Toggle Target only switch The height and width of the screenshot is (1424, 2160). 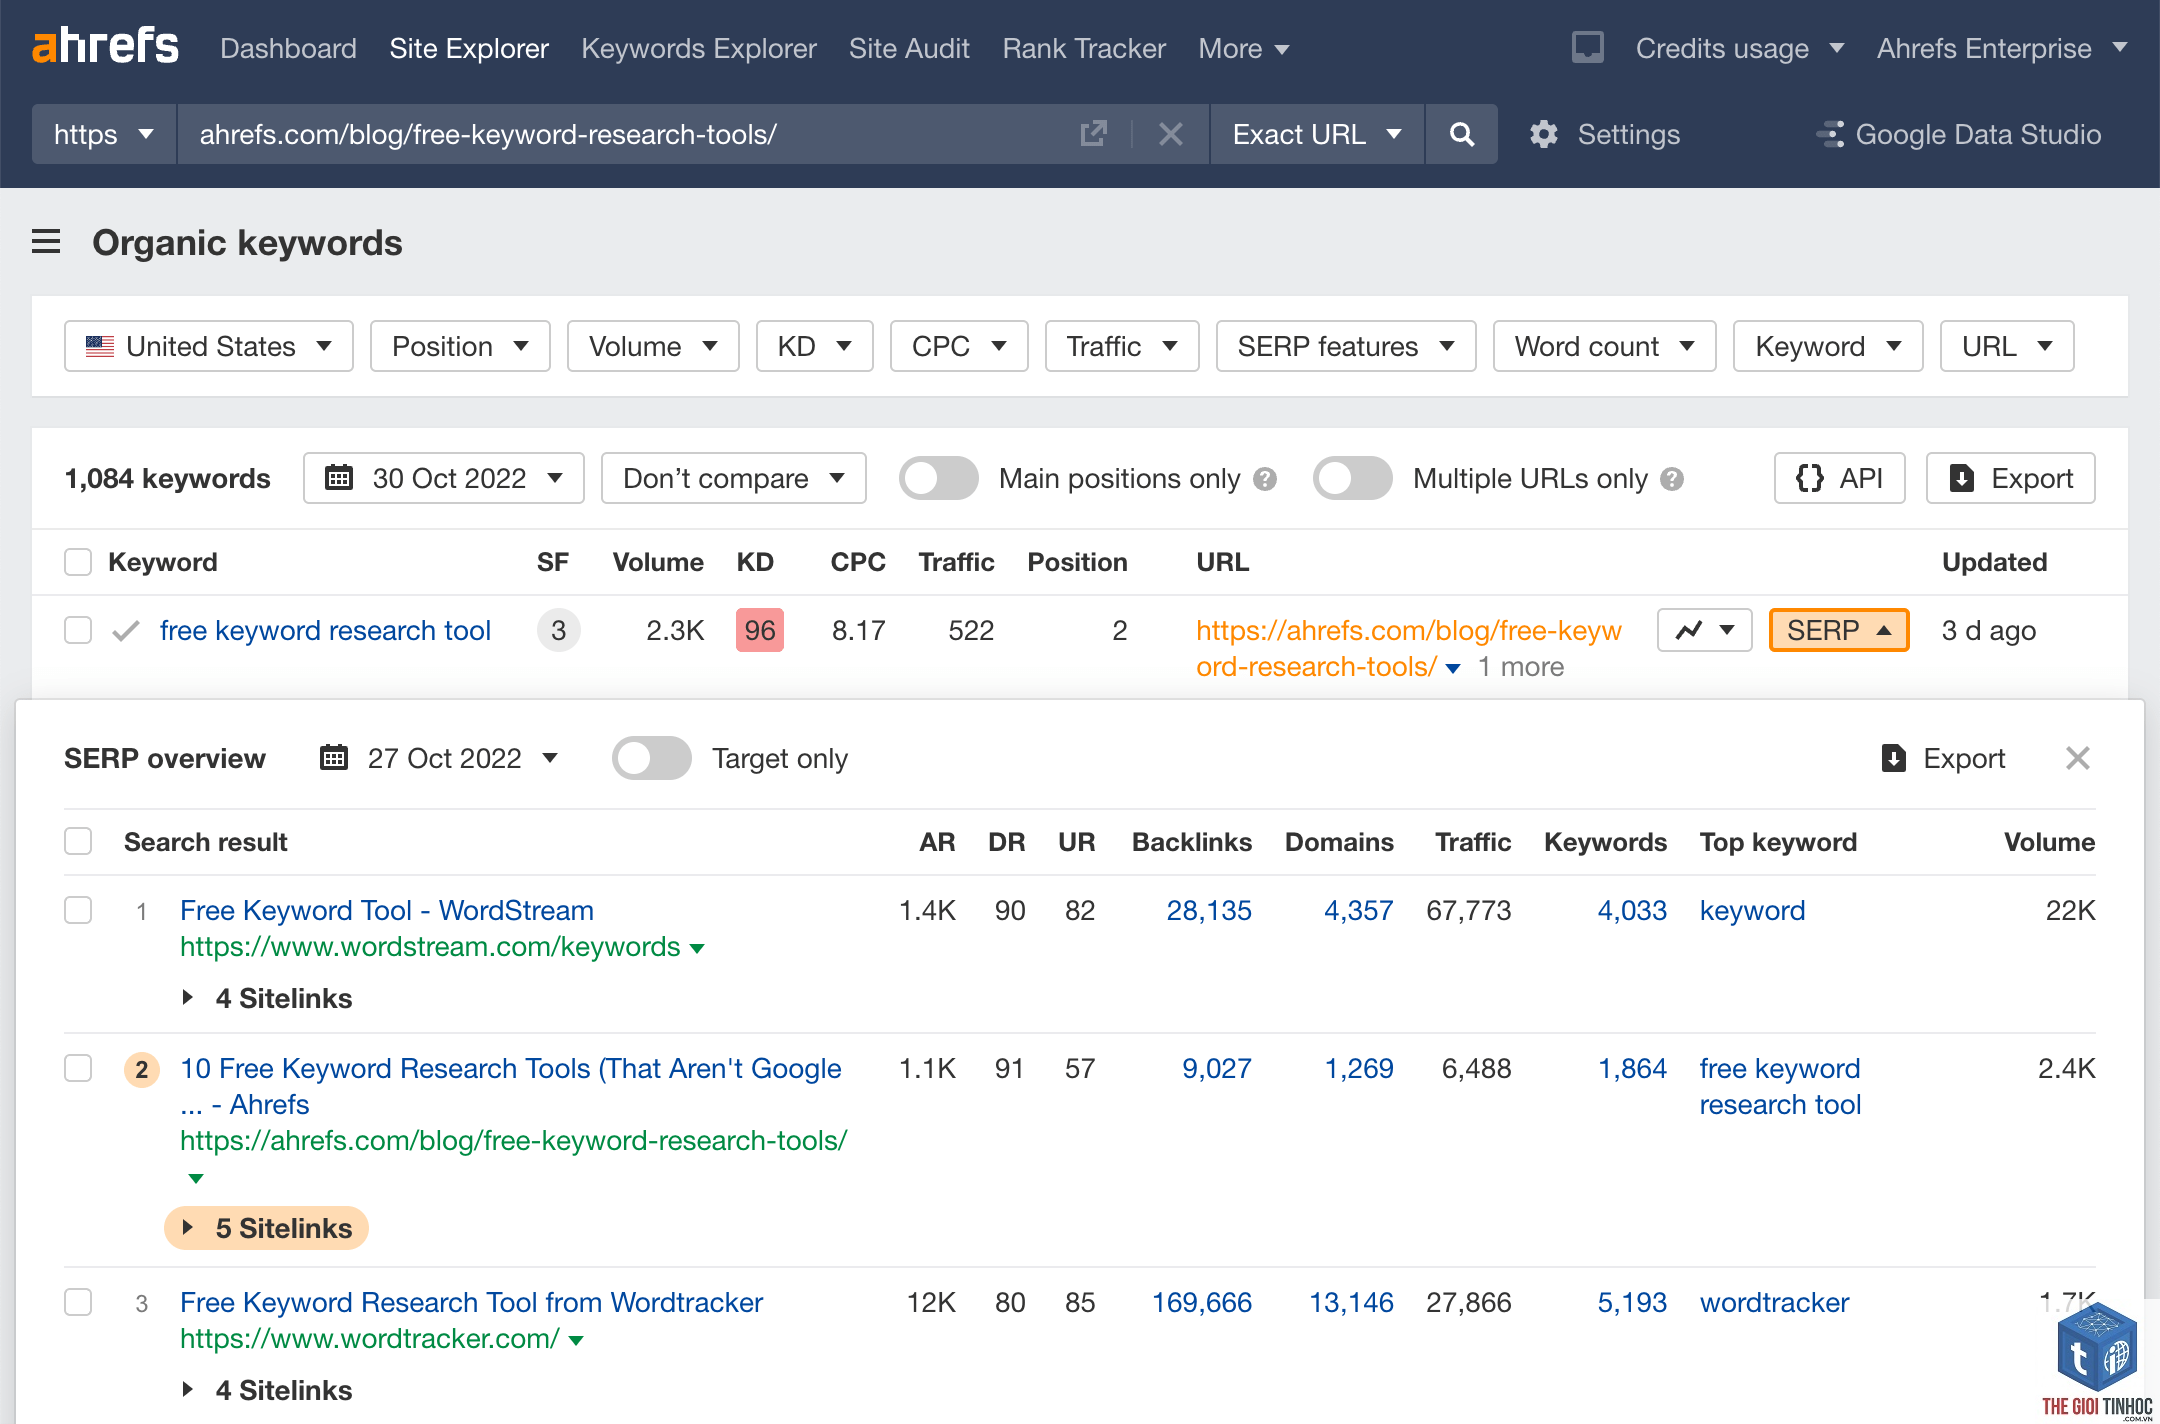[x=651, y=758]
